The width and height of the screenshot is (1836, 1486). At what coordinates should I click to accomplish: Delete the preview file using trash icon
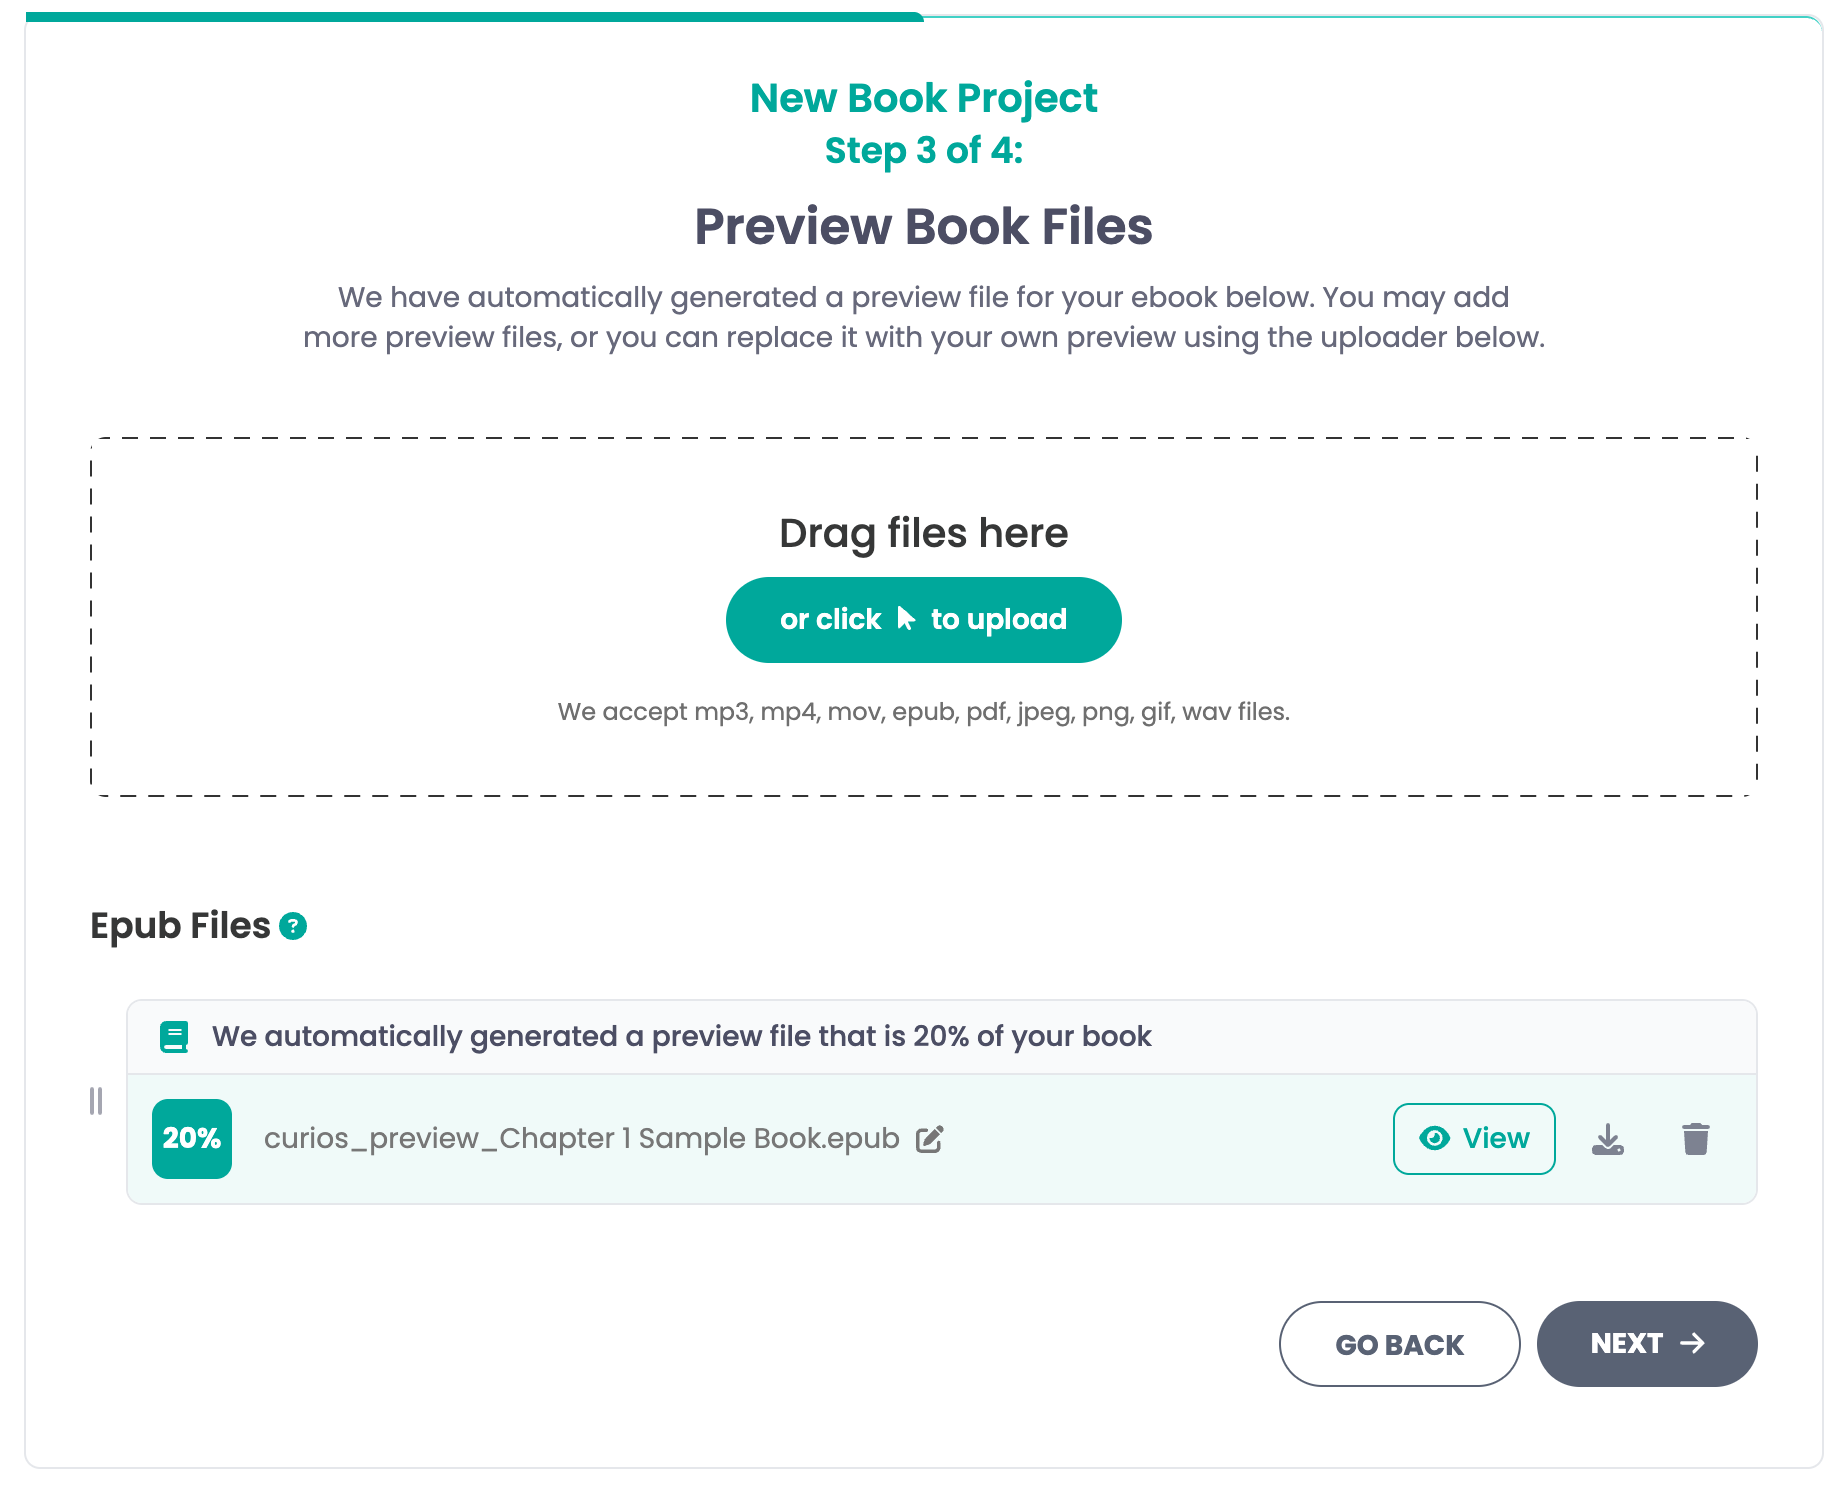(1694, 1138)
